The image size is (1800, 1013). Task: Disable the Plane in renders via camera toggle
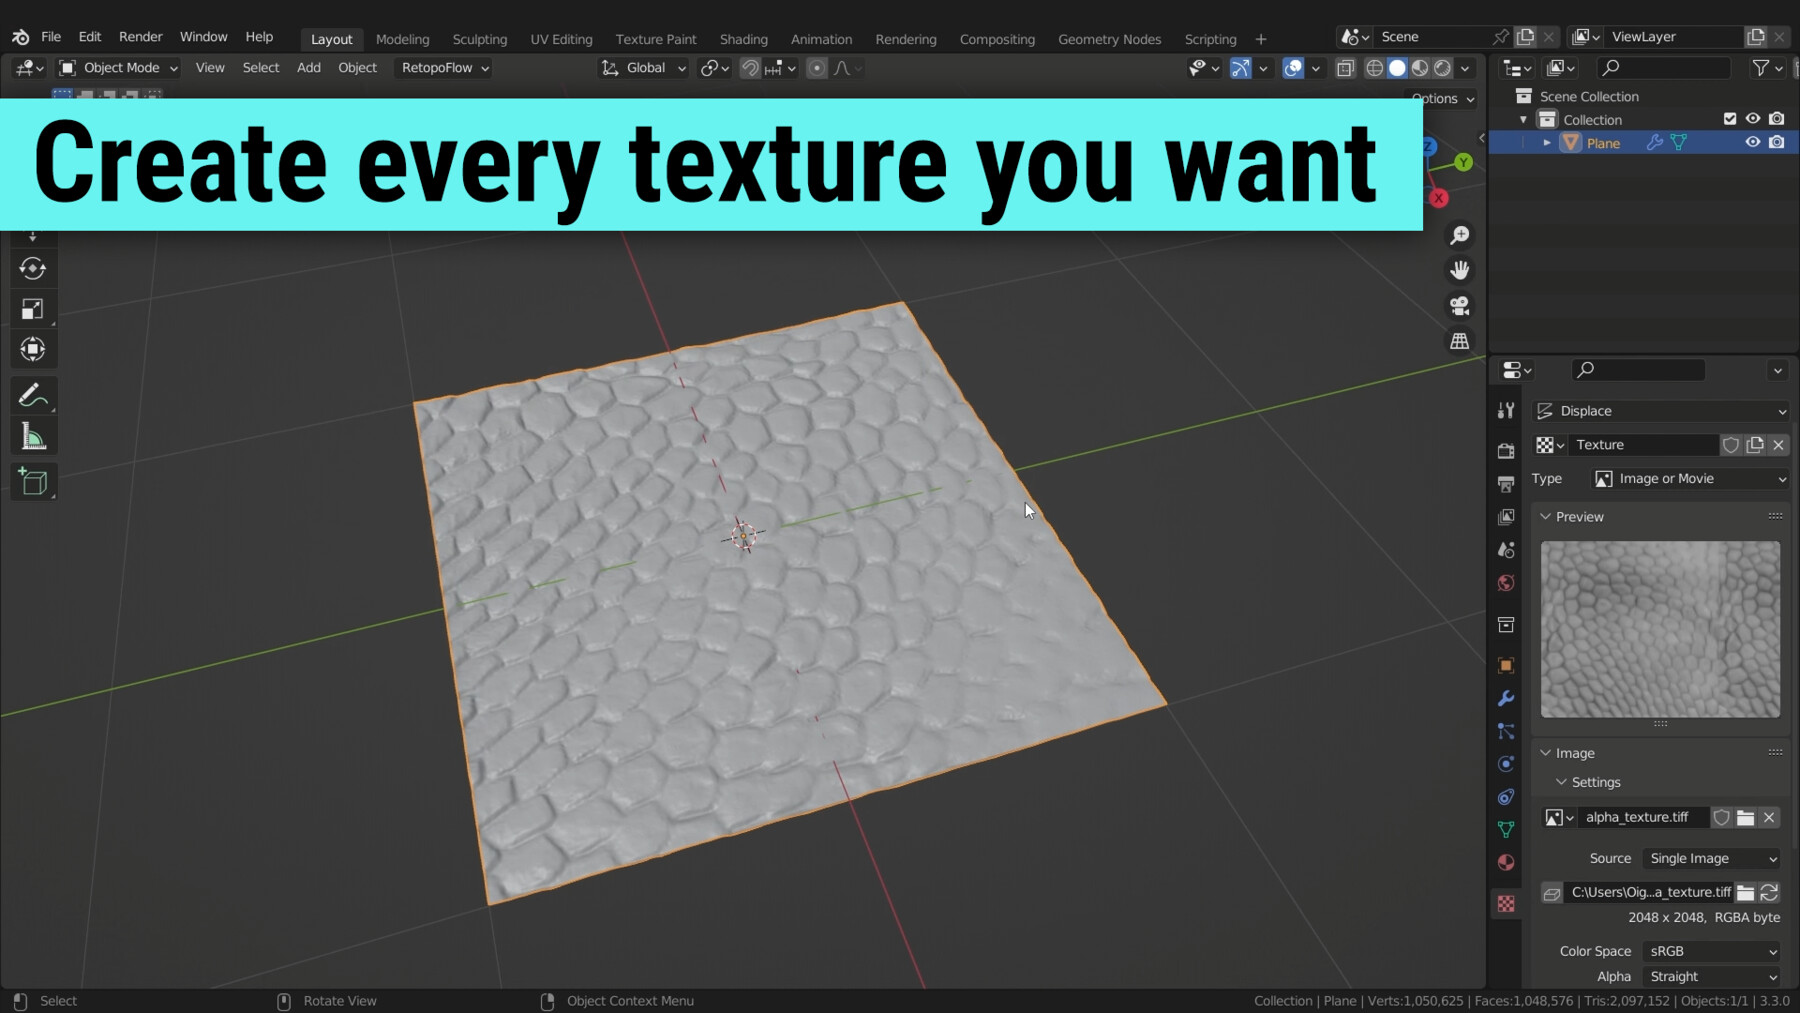coord(1777,142)
